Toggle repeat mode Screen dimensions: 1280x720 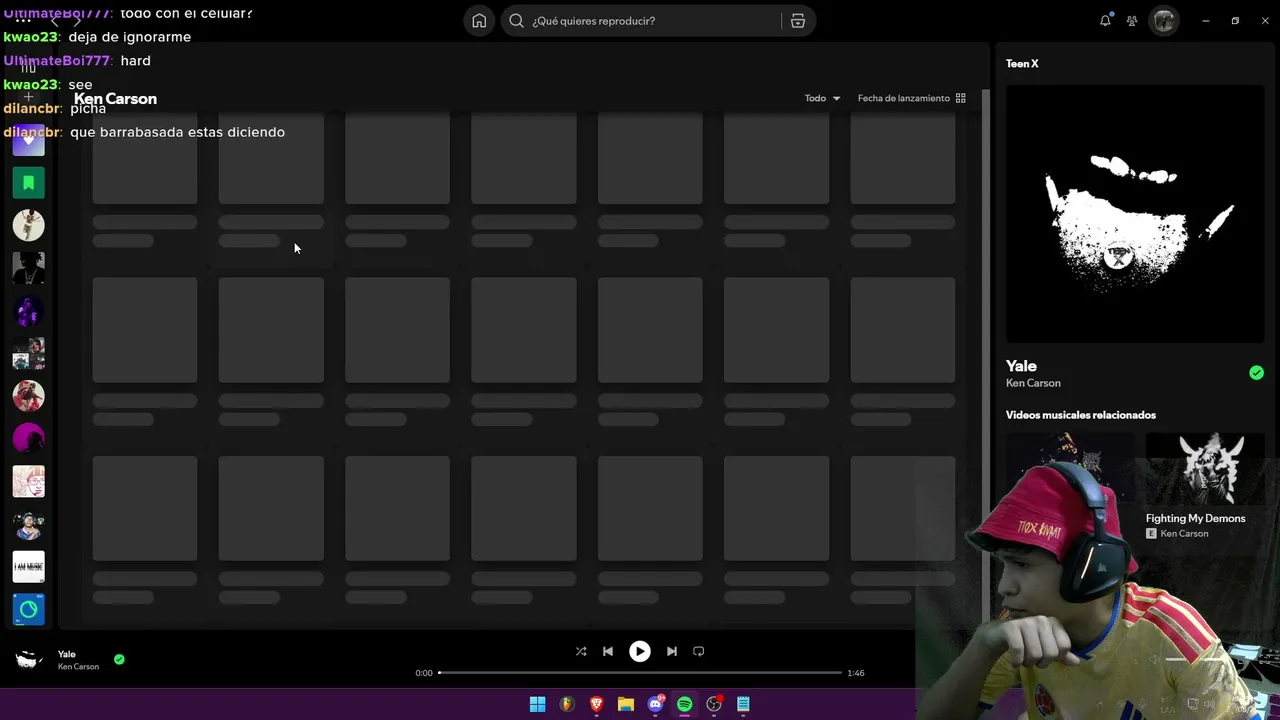pyautogui.click(x=699, y=651)
